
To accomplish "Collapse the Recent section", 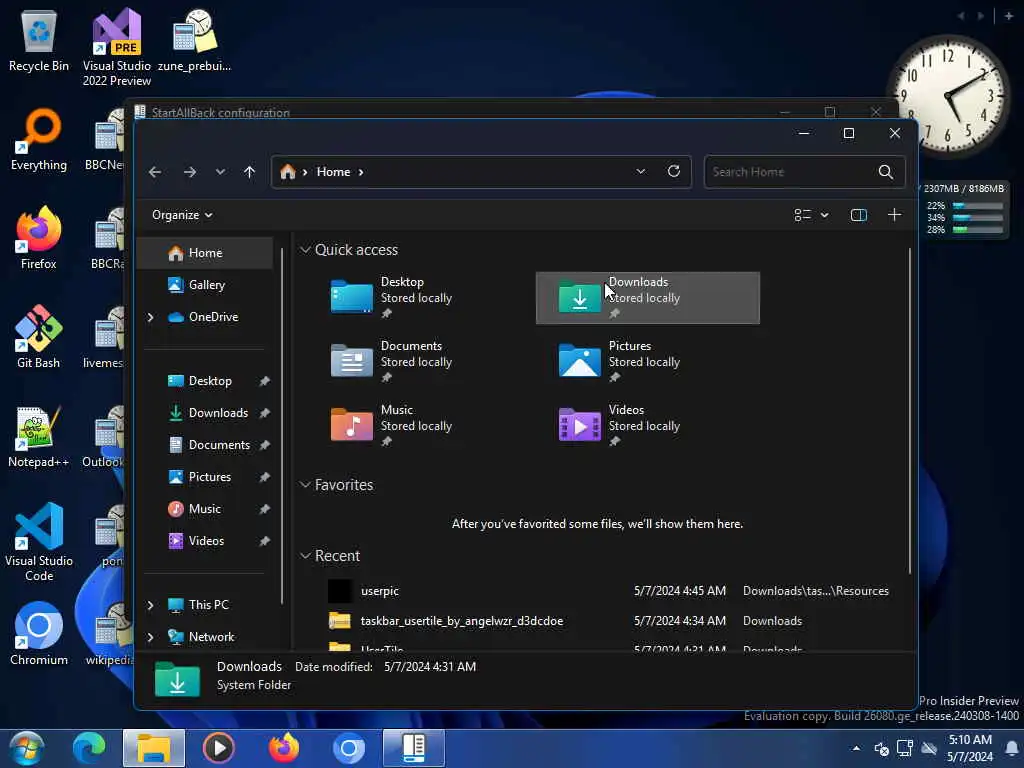I will (305, 556).
